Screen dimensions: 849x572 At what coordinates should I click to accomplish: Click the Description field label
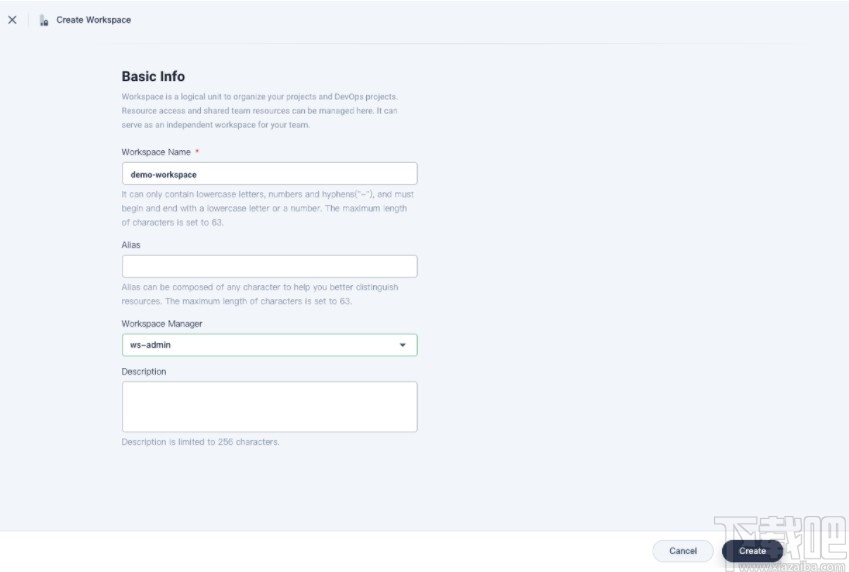[144, 372]
